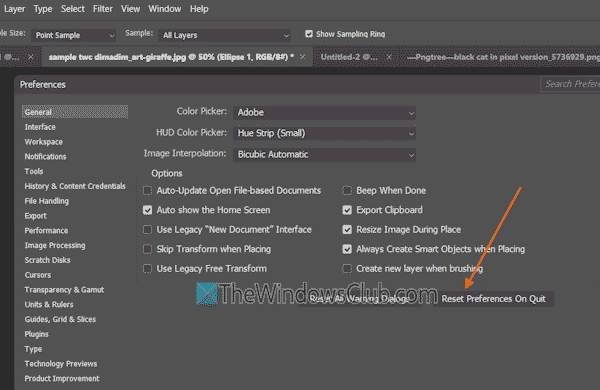Expand the HUD Color Picker dropdown
The height and width of the screenshot is (390, 600).
click(x=324, y=133)
